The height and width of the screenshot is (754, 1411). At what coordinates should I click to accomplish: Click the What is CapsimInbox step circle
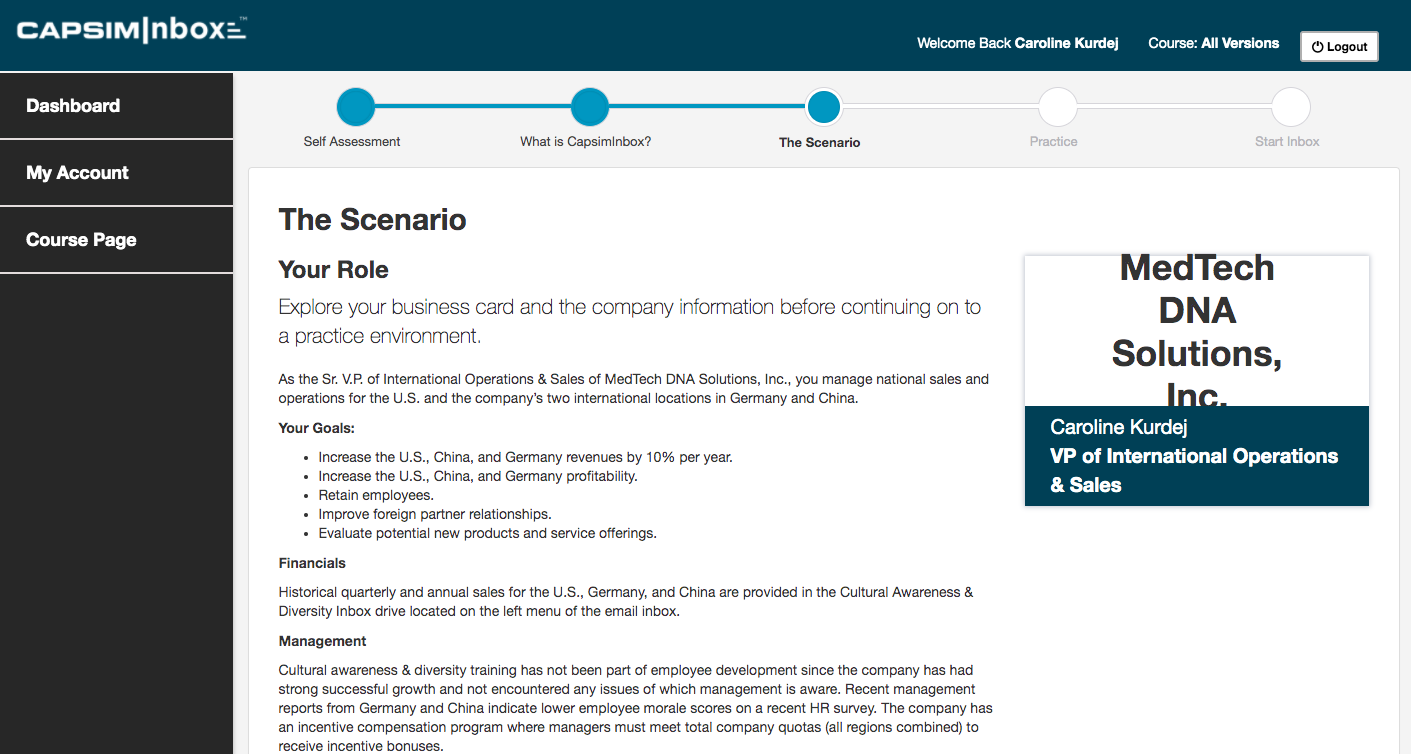(589, 106)
